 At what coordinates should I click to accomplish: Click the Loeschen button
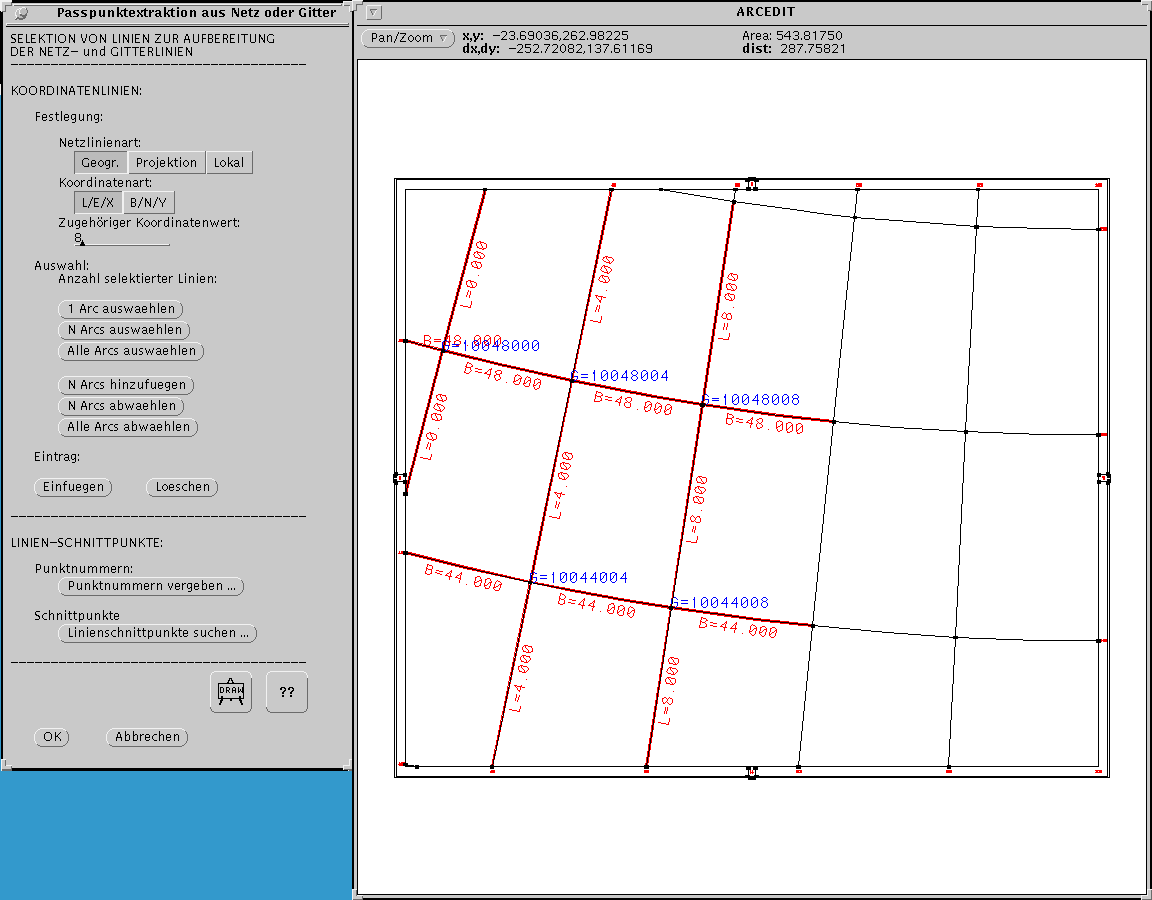[x=182, y=487]
